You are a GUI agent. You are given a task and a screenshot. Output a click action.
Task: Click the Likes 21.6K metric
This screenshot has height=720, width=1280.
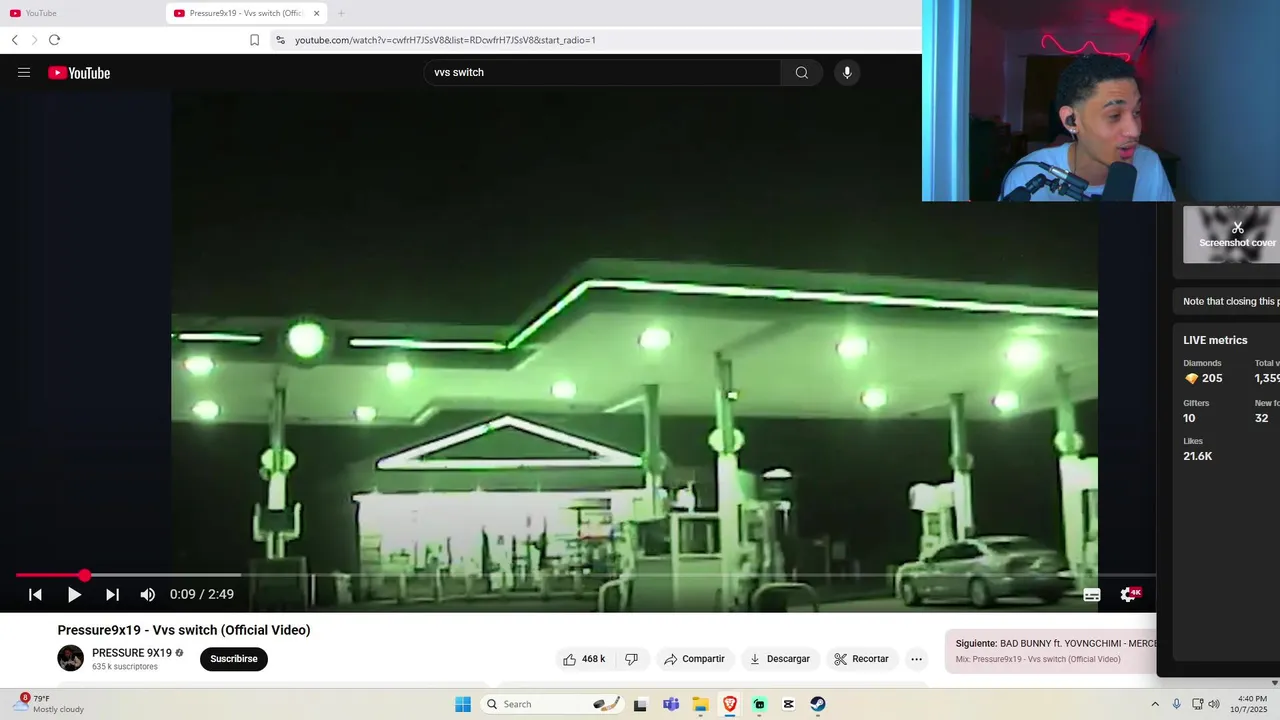[1197, 449]
